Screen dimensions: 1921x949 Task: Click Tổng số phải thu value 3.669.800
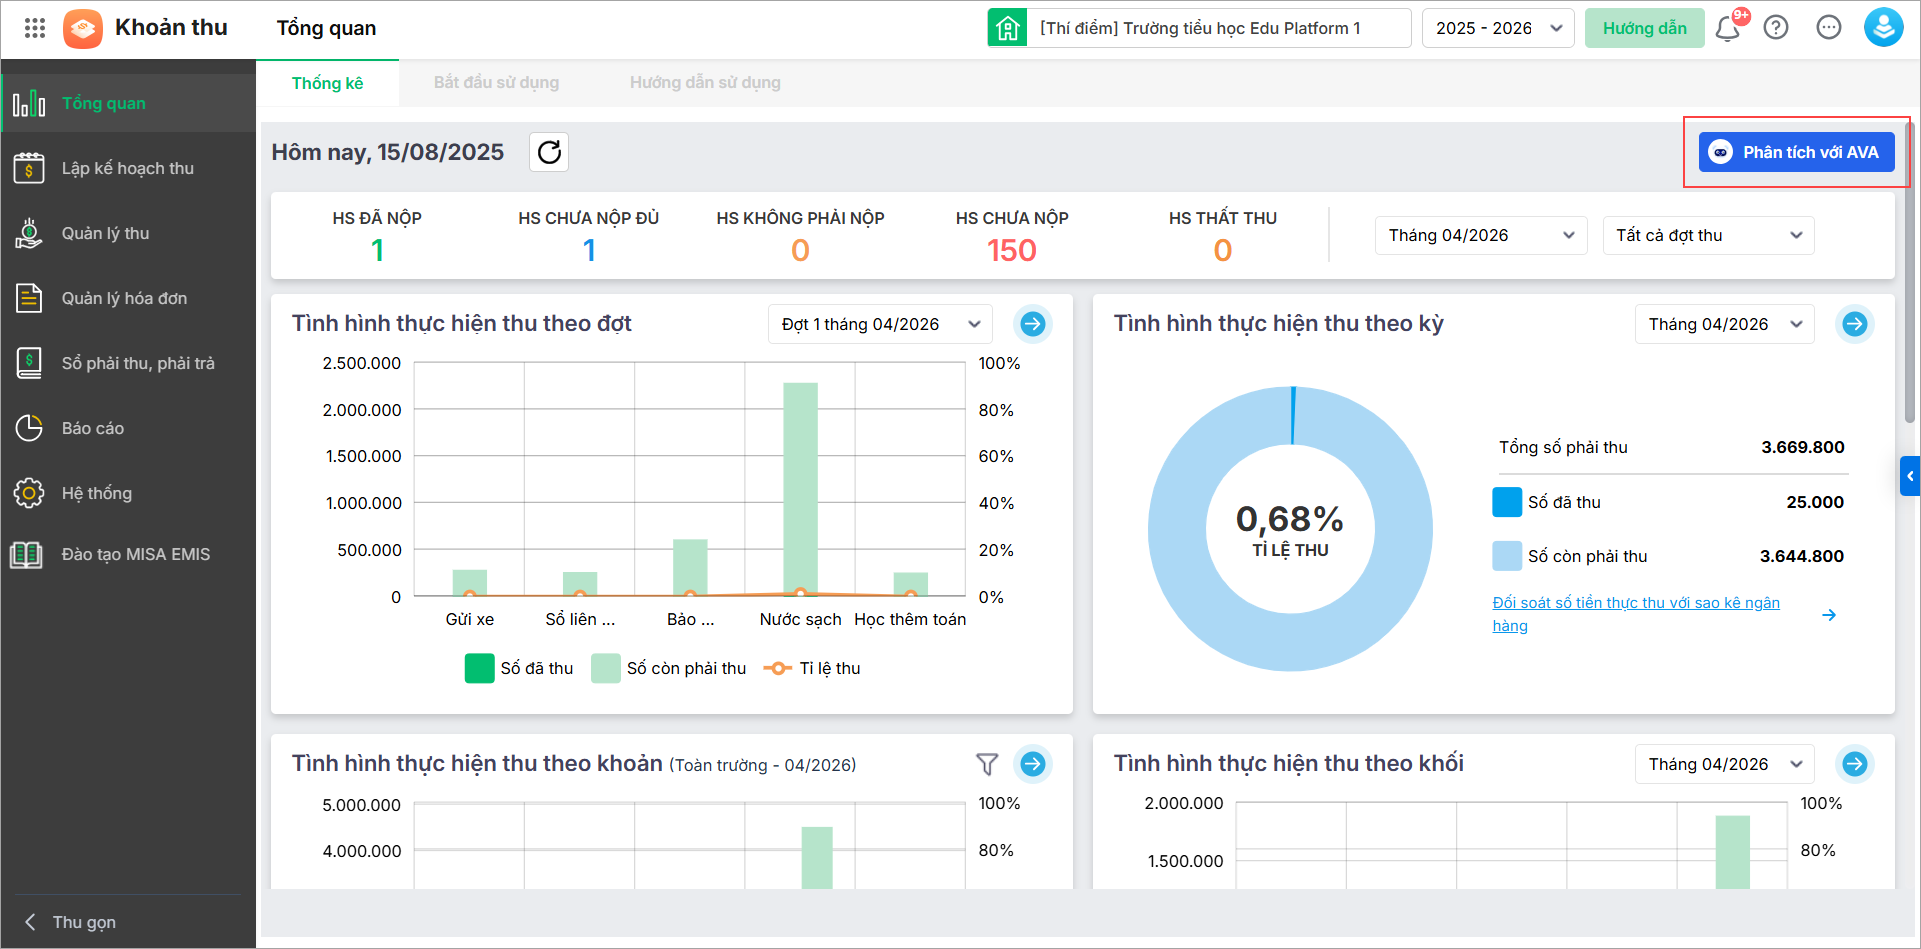click(1802, 447)
